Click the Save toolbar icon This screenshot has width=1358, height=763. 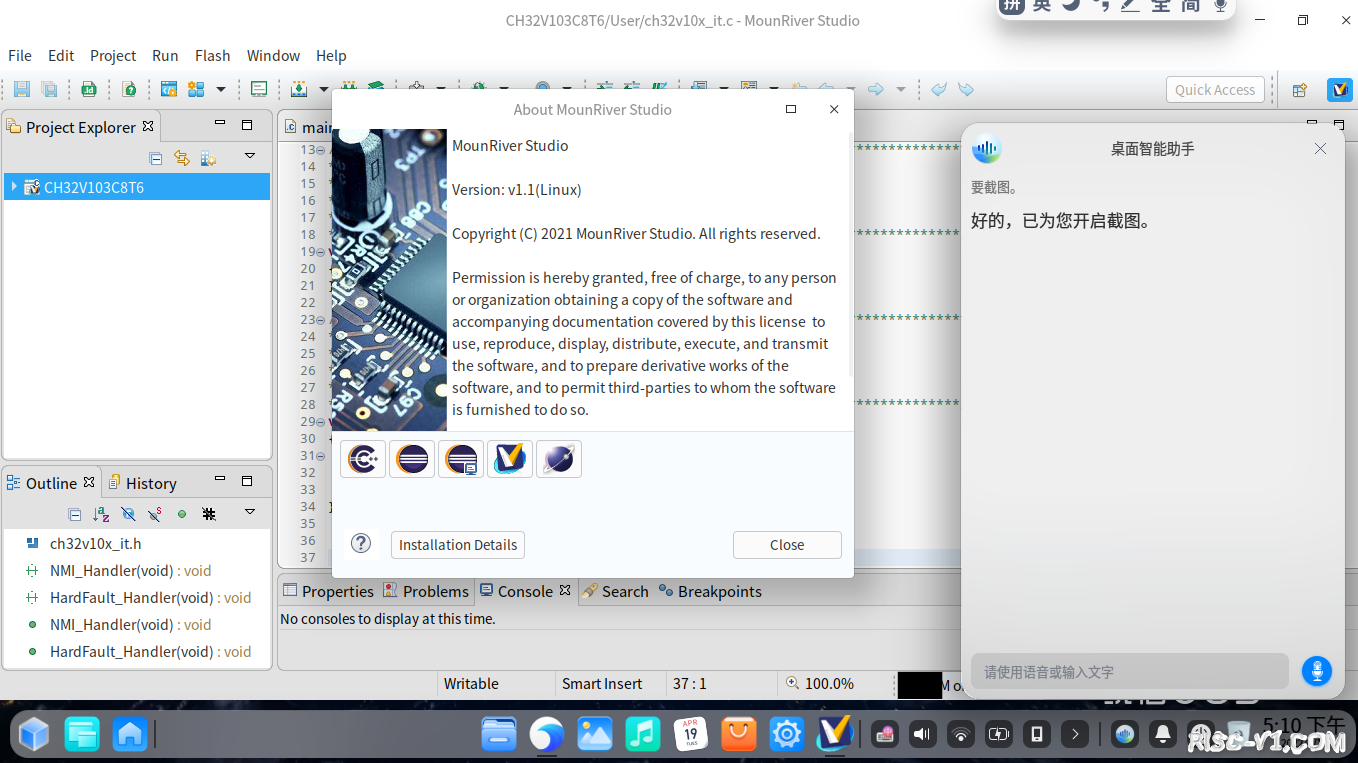(21, 89)
